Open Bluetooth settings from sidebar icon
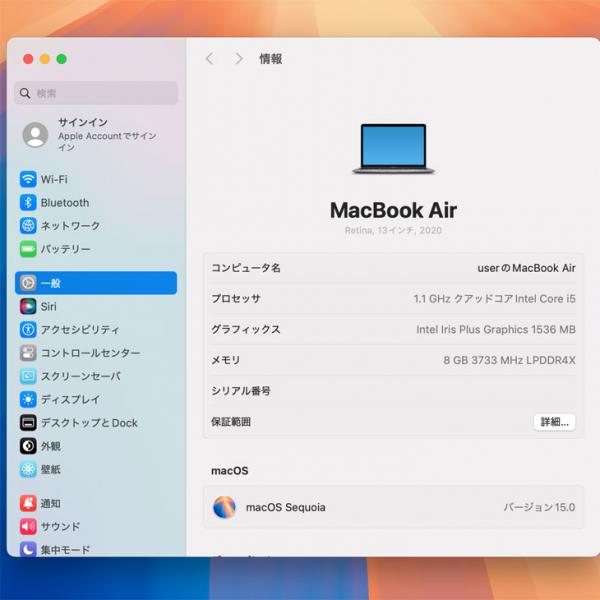Image resolution: width=600 pixels, height=600 pixels. (x=28, y=202)
